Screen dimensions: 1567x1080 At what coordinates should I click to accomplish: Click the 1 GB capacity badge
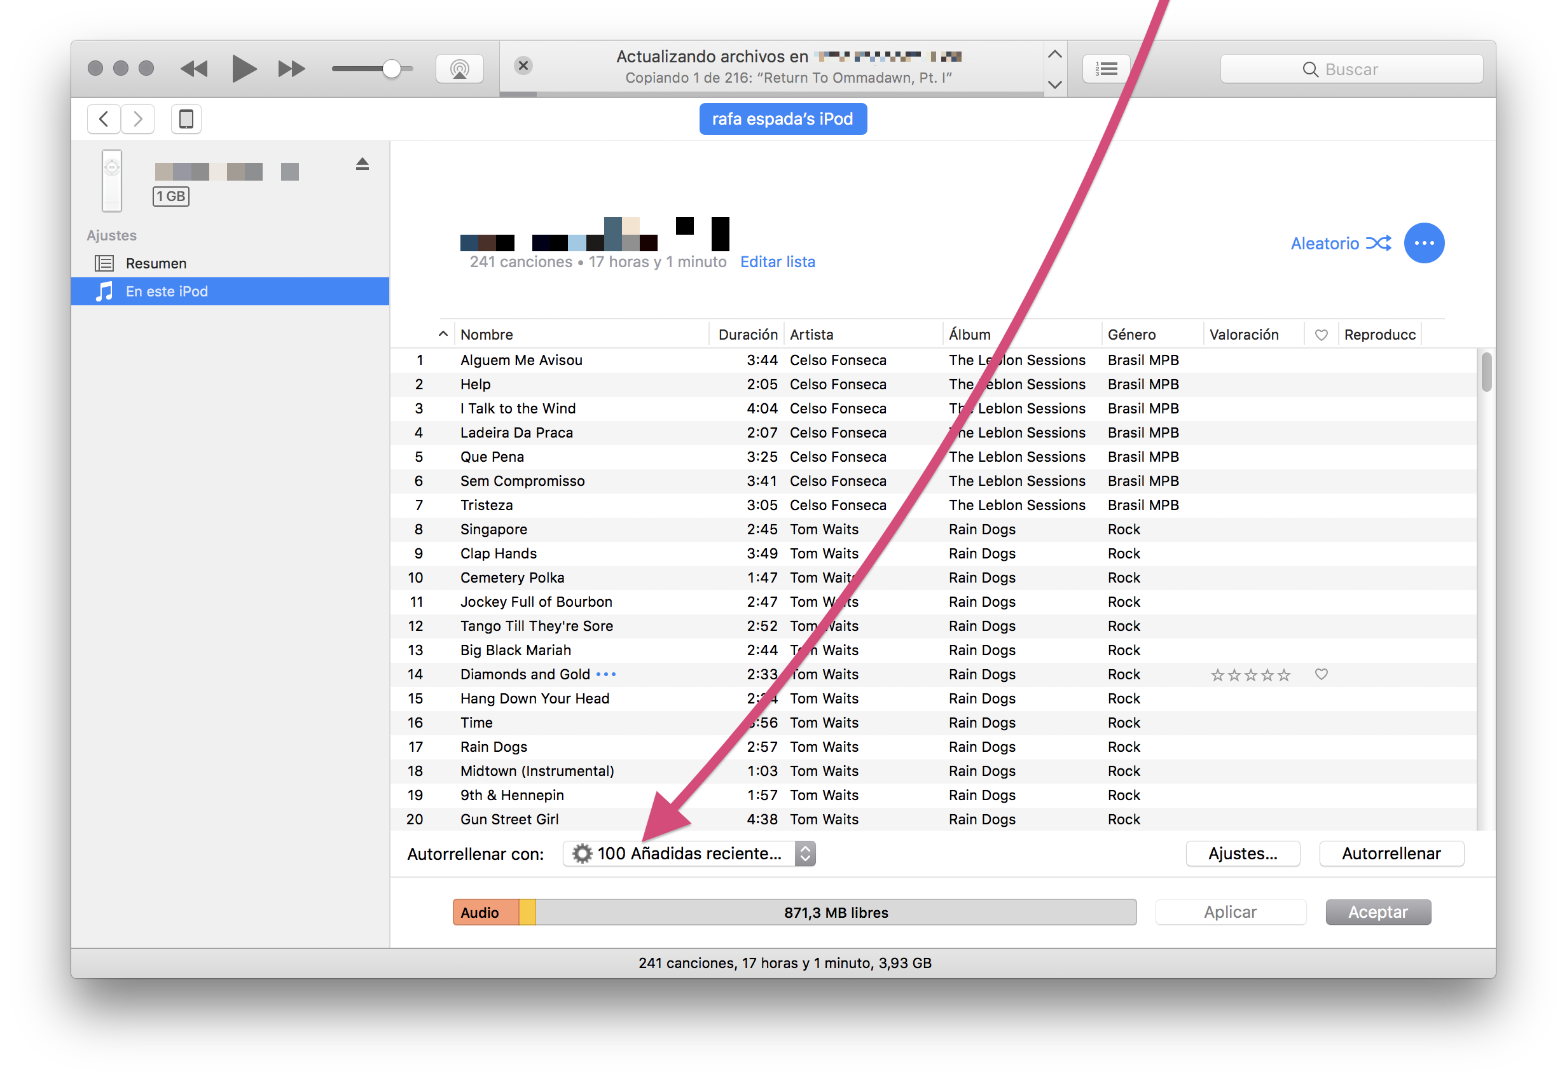(171, 197)
